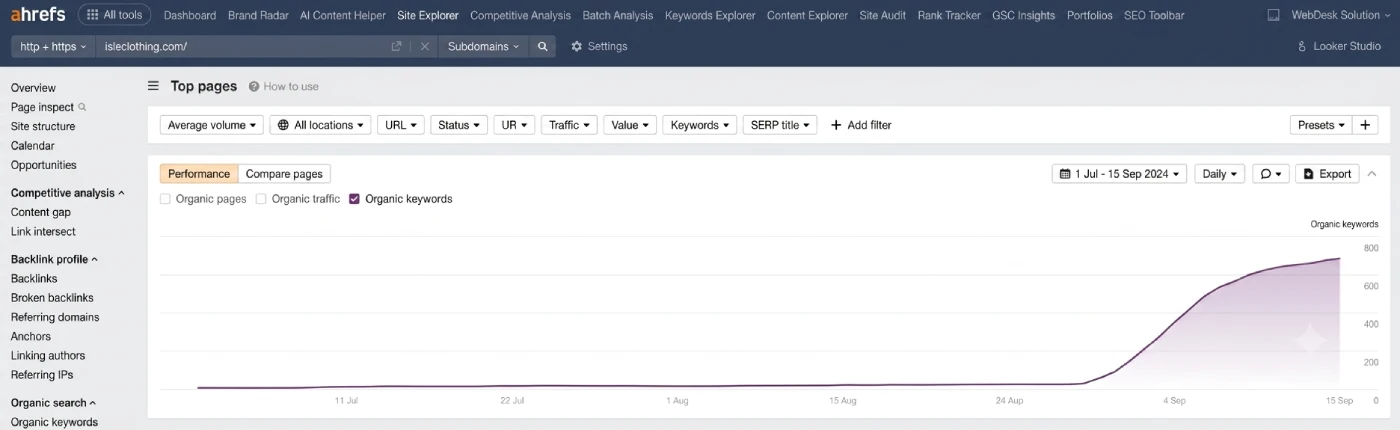Viewport: 1400px width, 430px height.
Task: Open SEO Toolbar in top navigation
Action: [1154, 15]
